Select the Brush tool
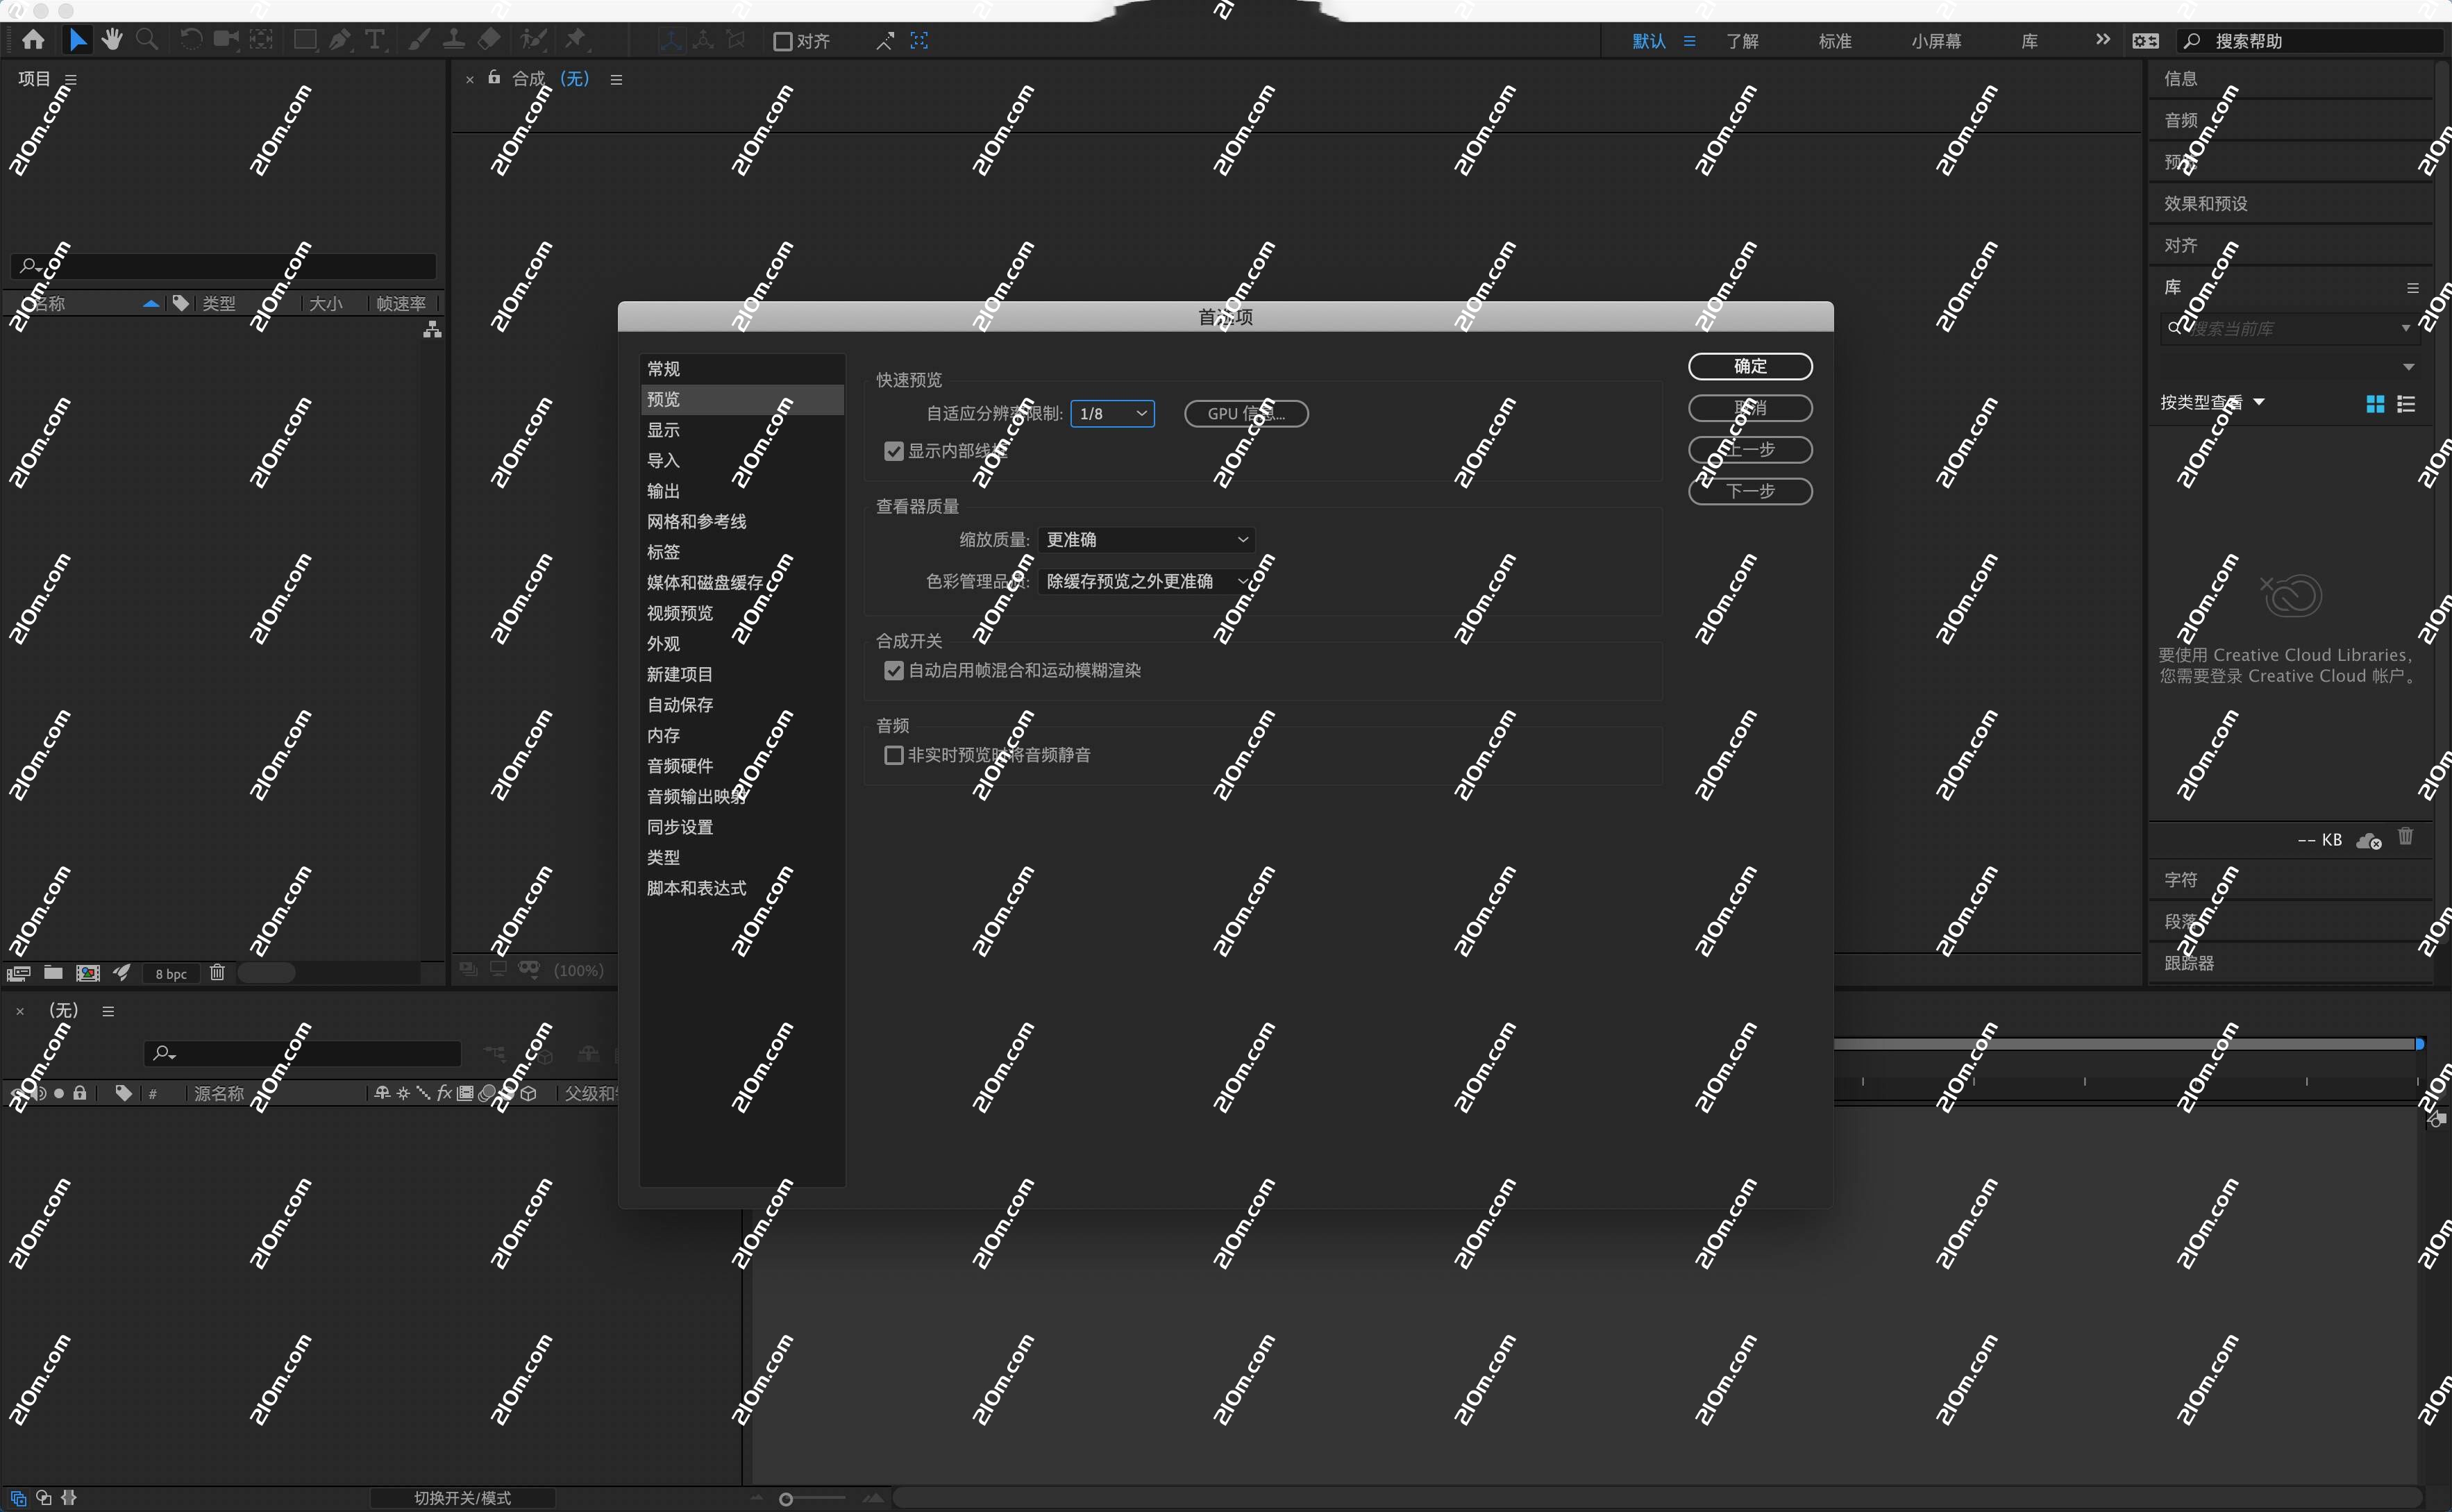 [419, 40]
